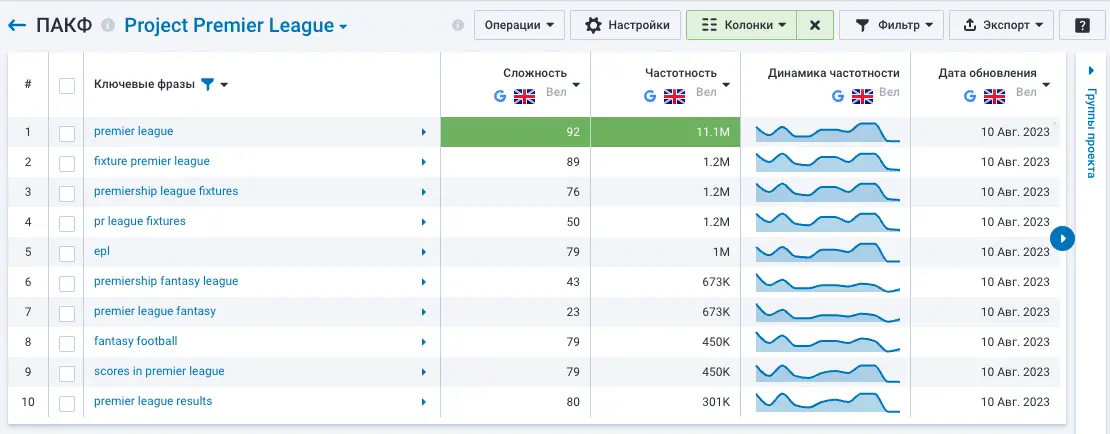This screenshot has height=434, width=1110.
Task: Click the X button next to Колонки
Action: [x=814, y=25]
